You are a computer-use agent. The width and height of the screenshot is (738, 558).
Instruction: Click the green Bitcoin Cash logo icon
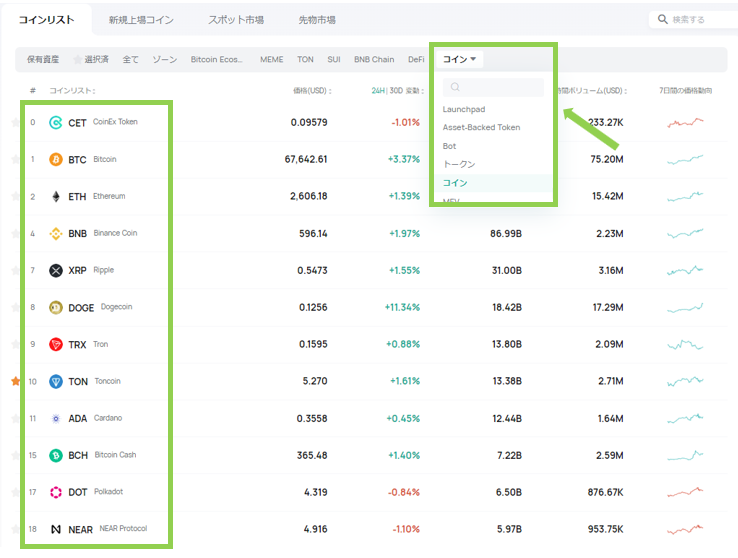click(56, 455)
